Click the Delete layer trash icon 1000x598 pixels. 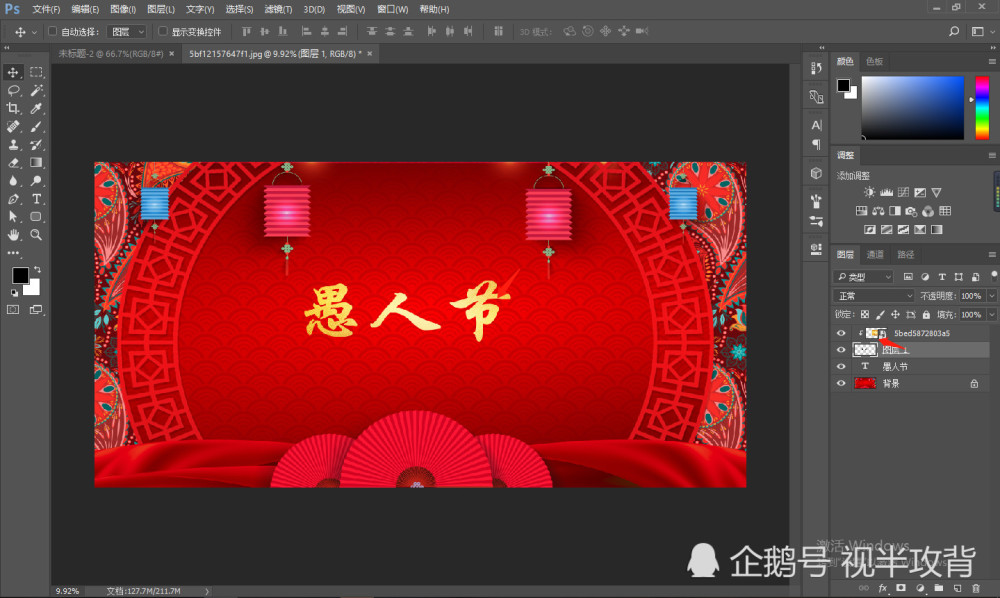(x=977, y=587)
